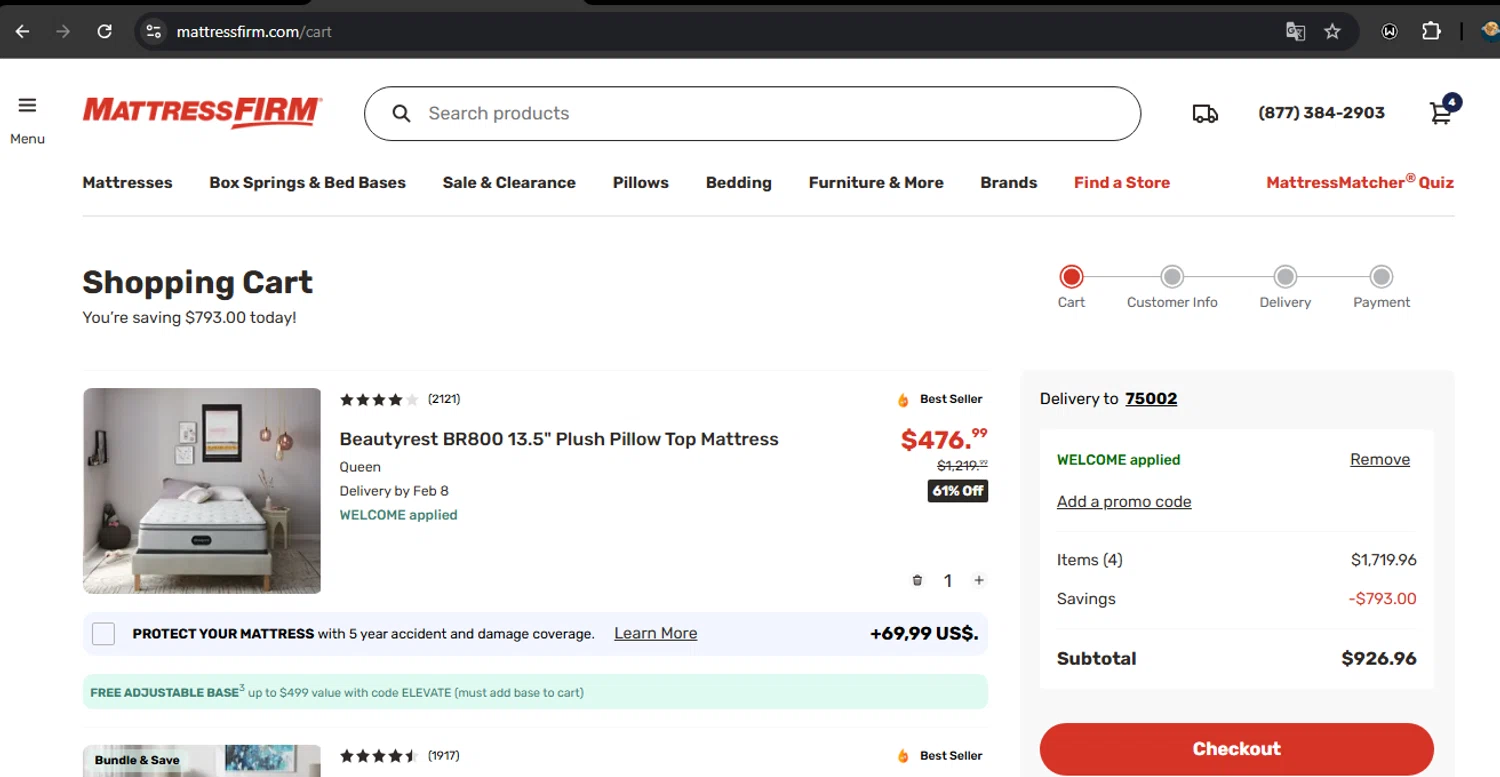Open the Pillows menu
The height and width of the screenshot is (777, 1500).
point(640,182)
